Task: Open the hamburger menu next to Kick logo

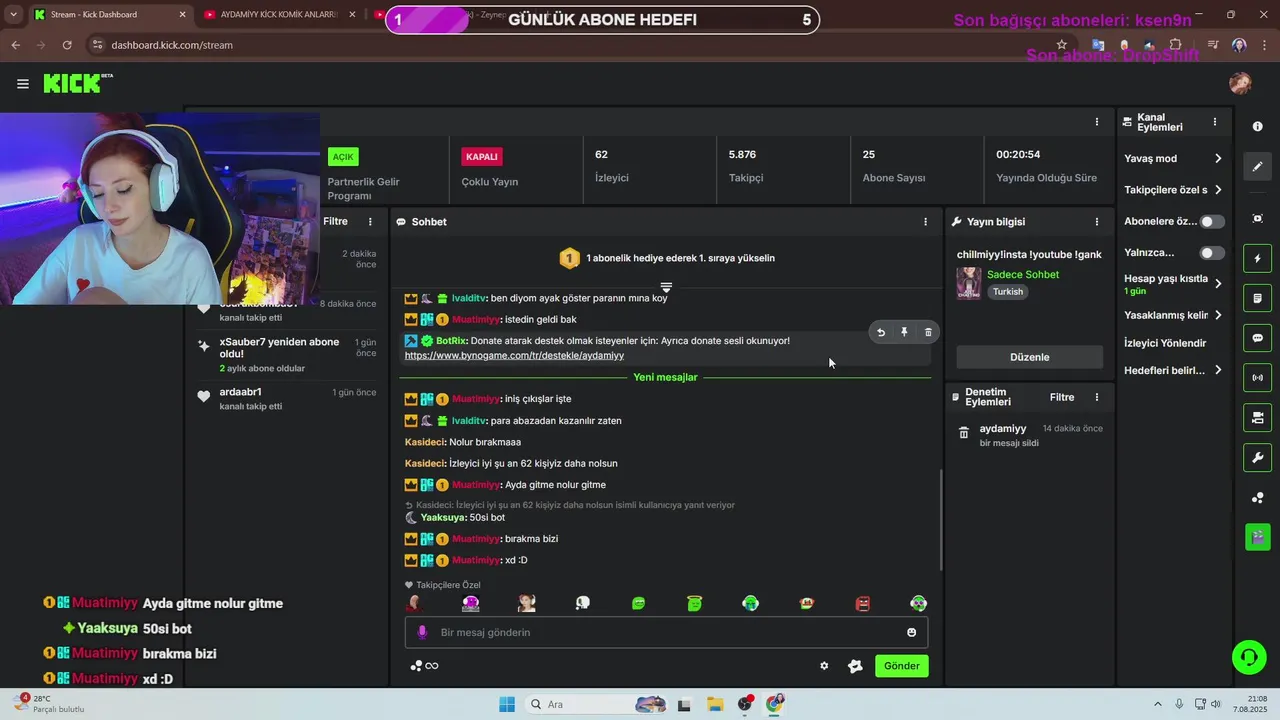Action: [x=22, y=84]
